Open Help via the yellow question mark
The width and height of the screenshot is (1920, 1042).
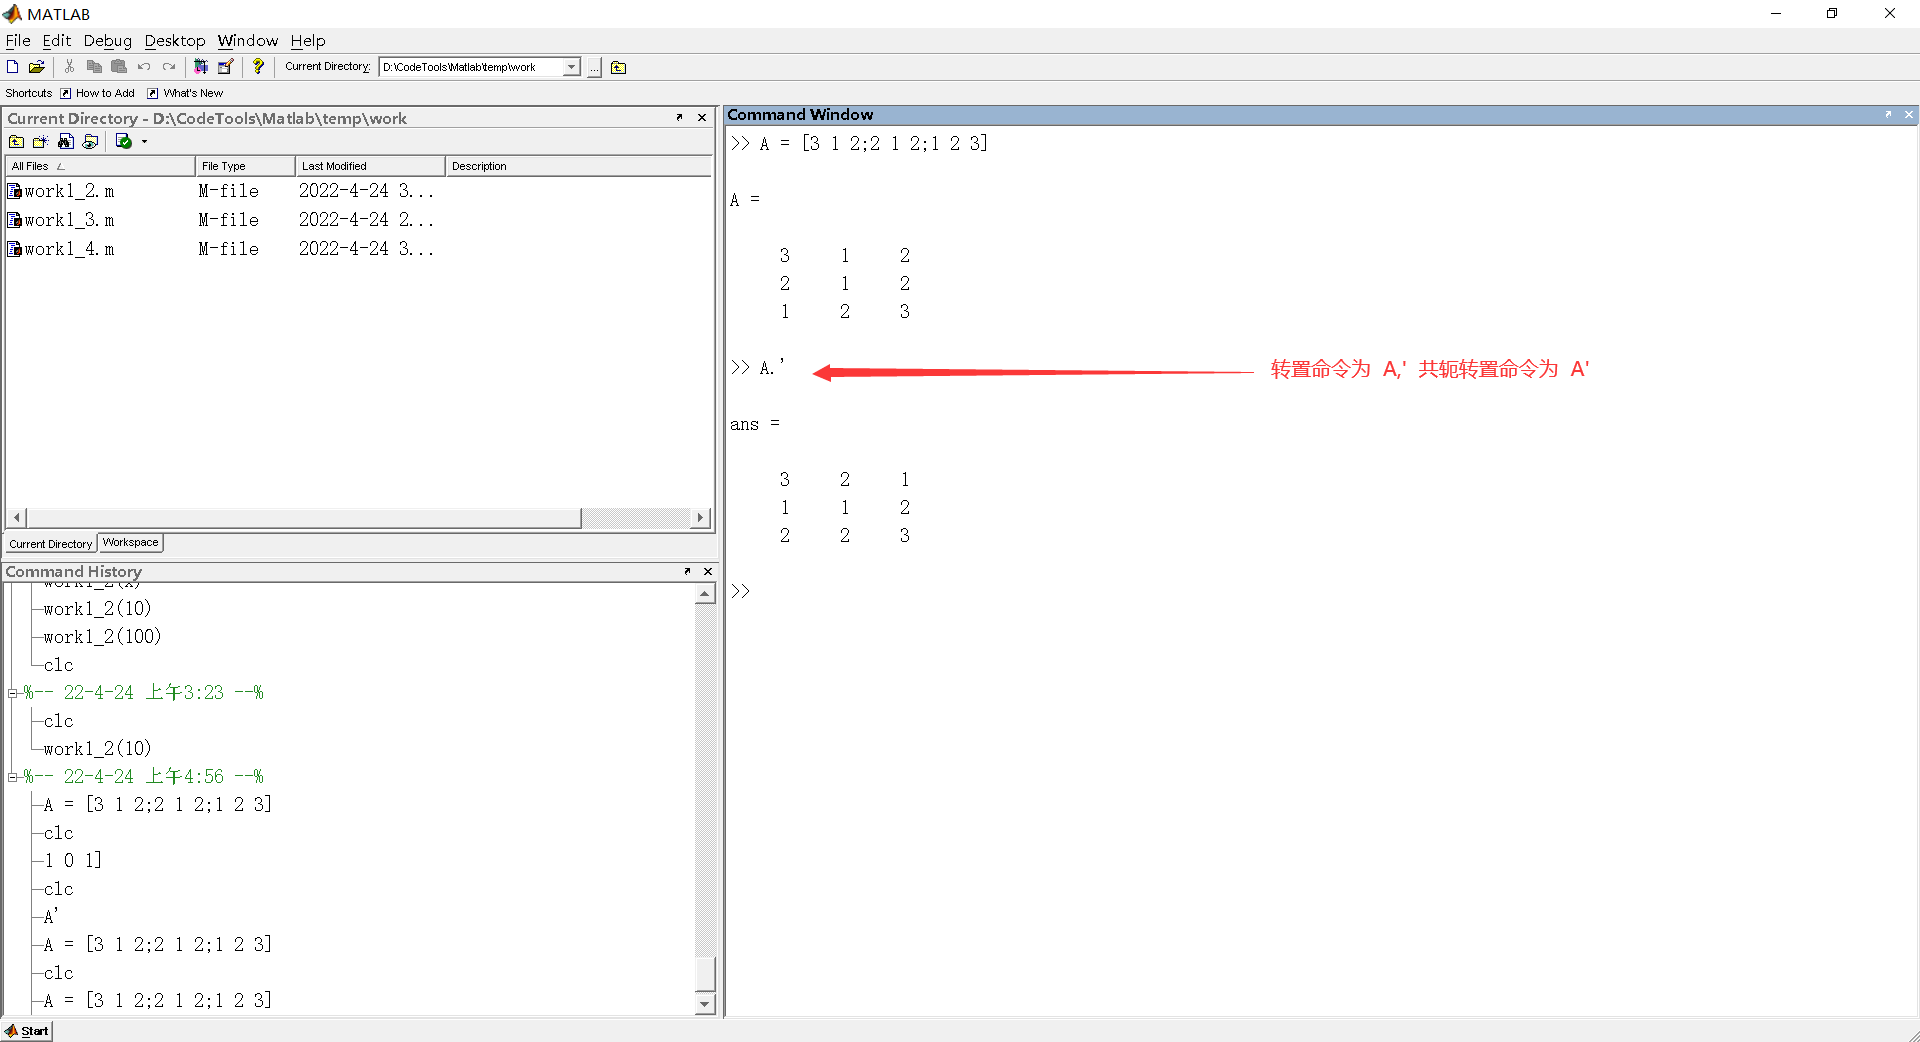(x=258, y=67)
